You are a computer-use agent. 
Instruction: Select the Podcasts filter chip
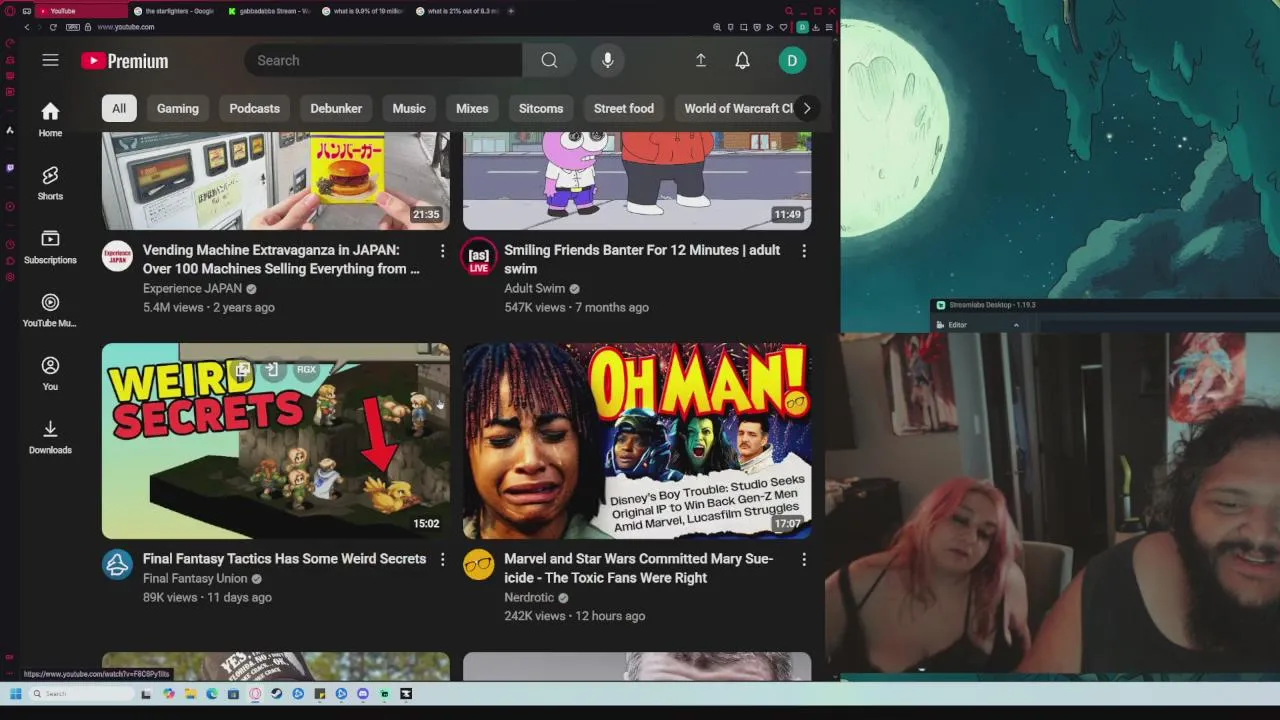pos(254,108)
